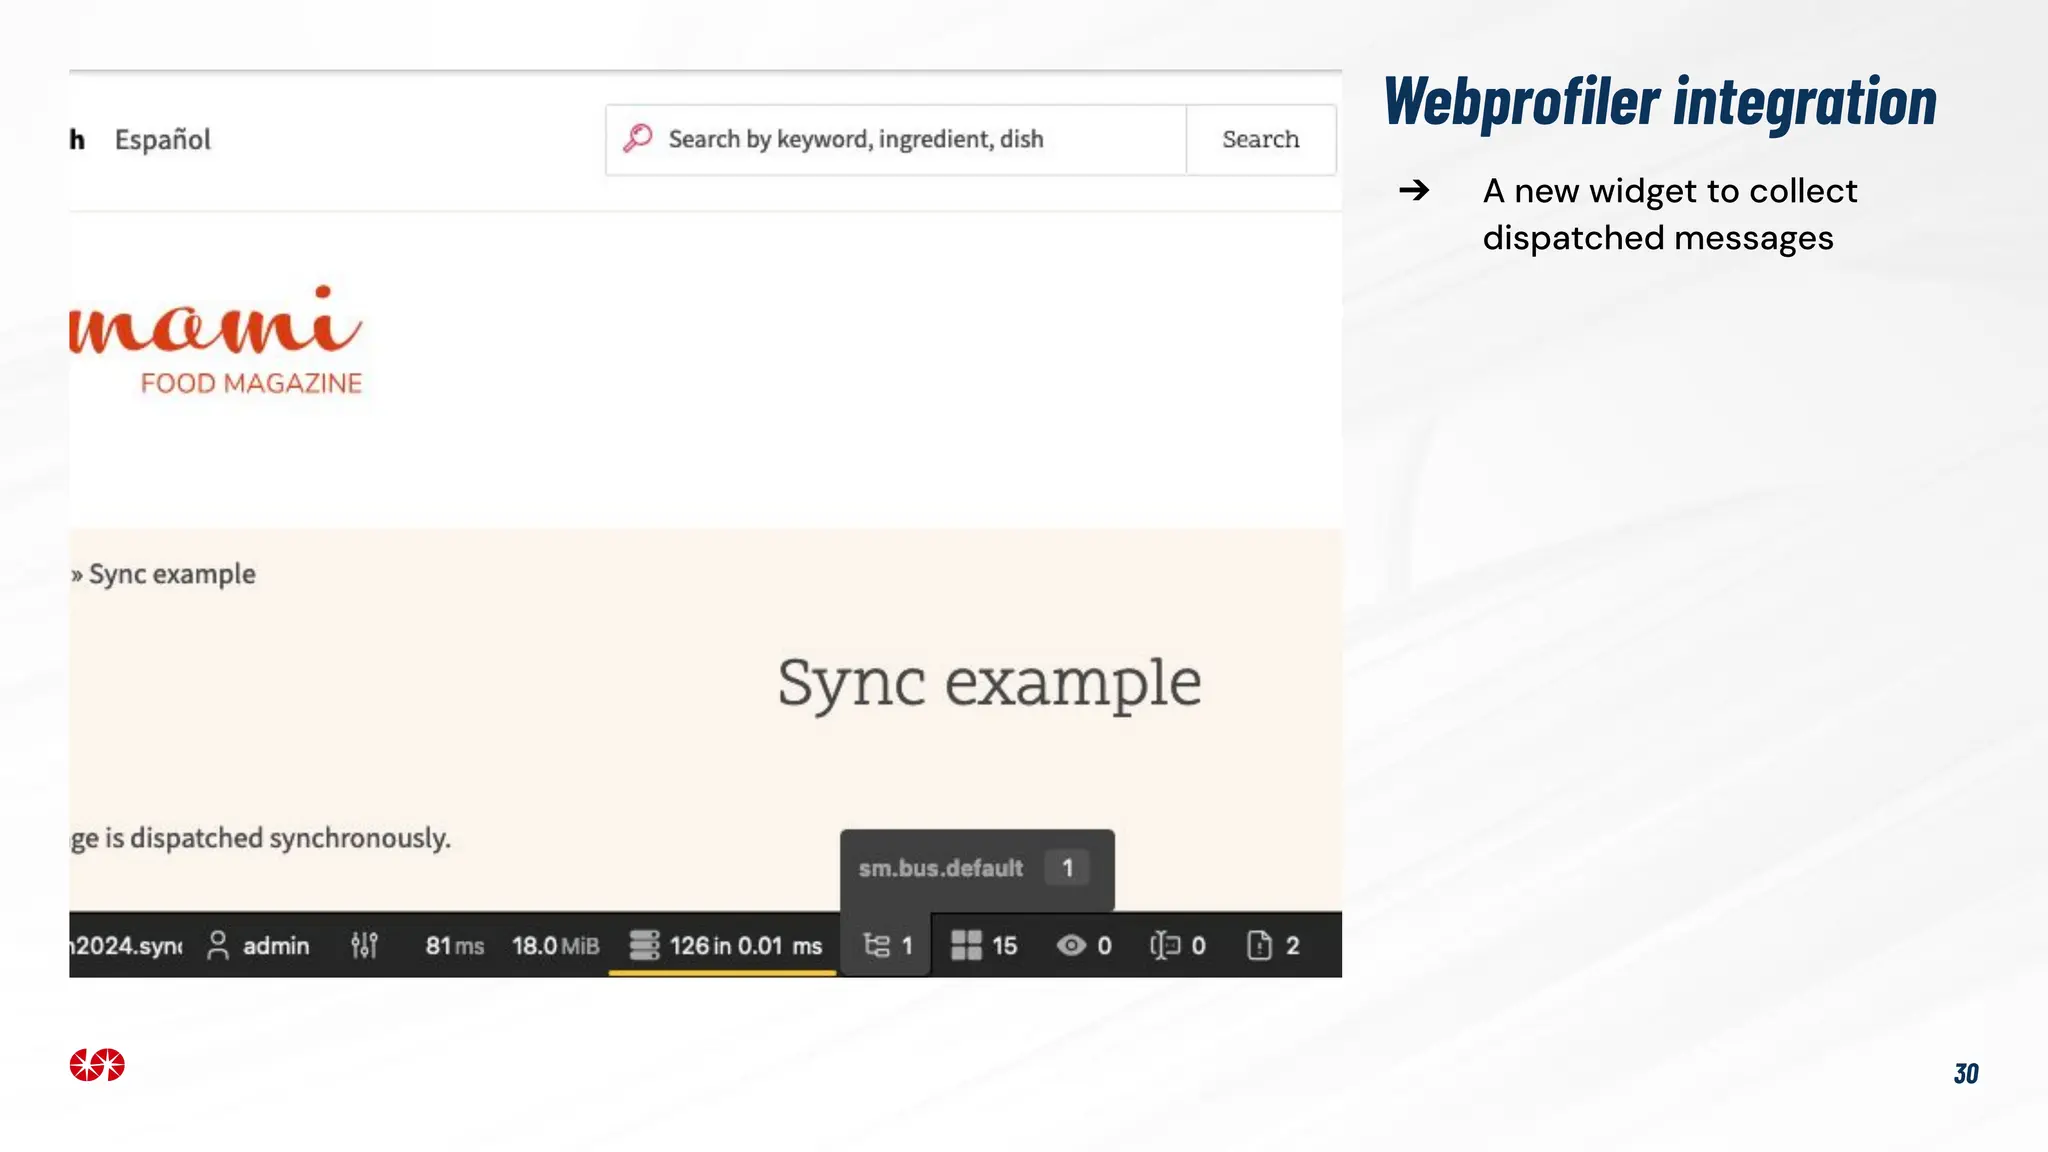Switch language to Español
The height and width of the screenshot is (1152, 2048).
163,139
